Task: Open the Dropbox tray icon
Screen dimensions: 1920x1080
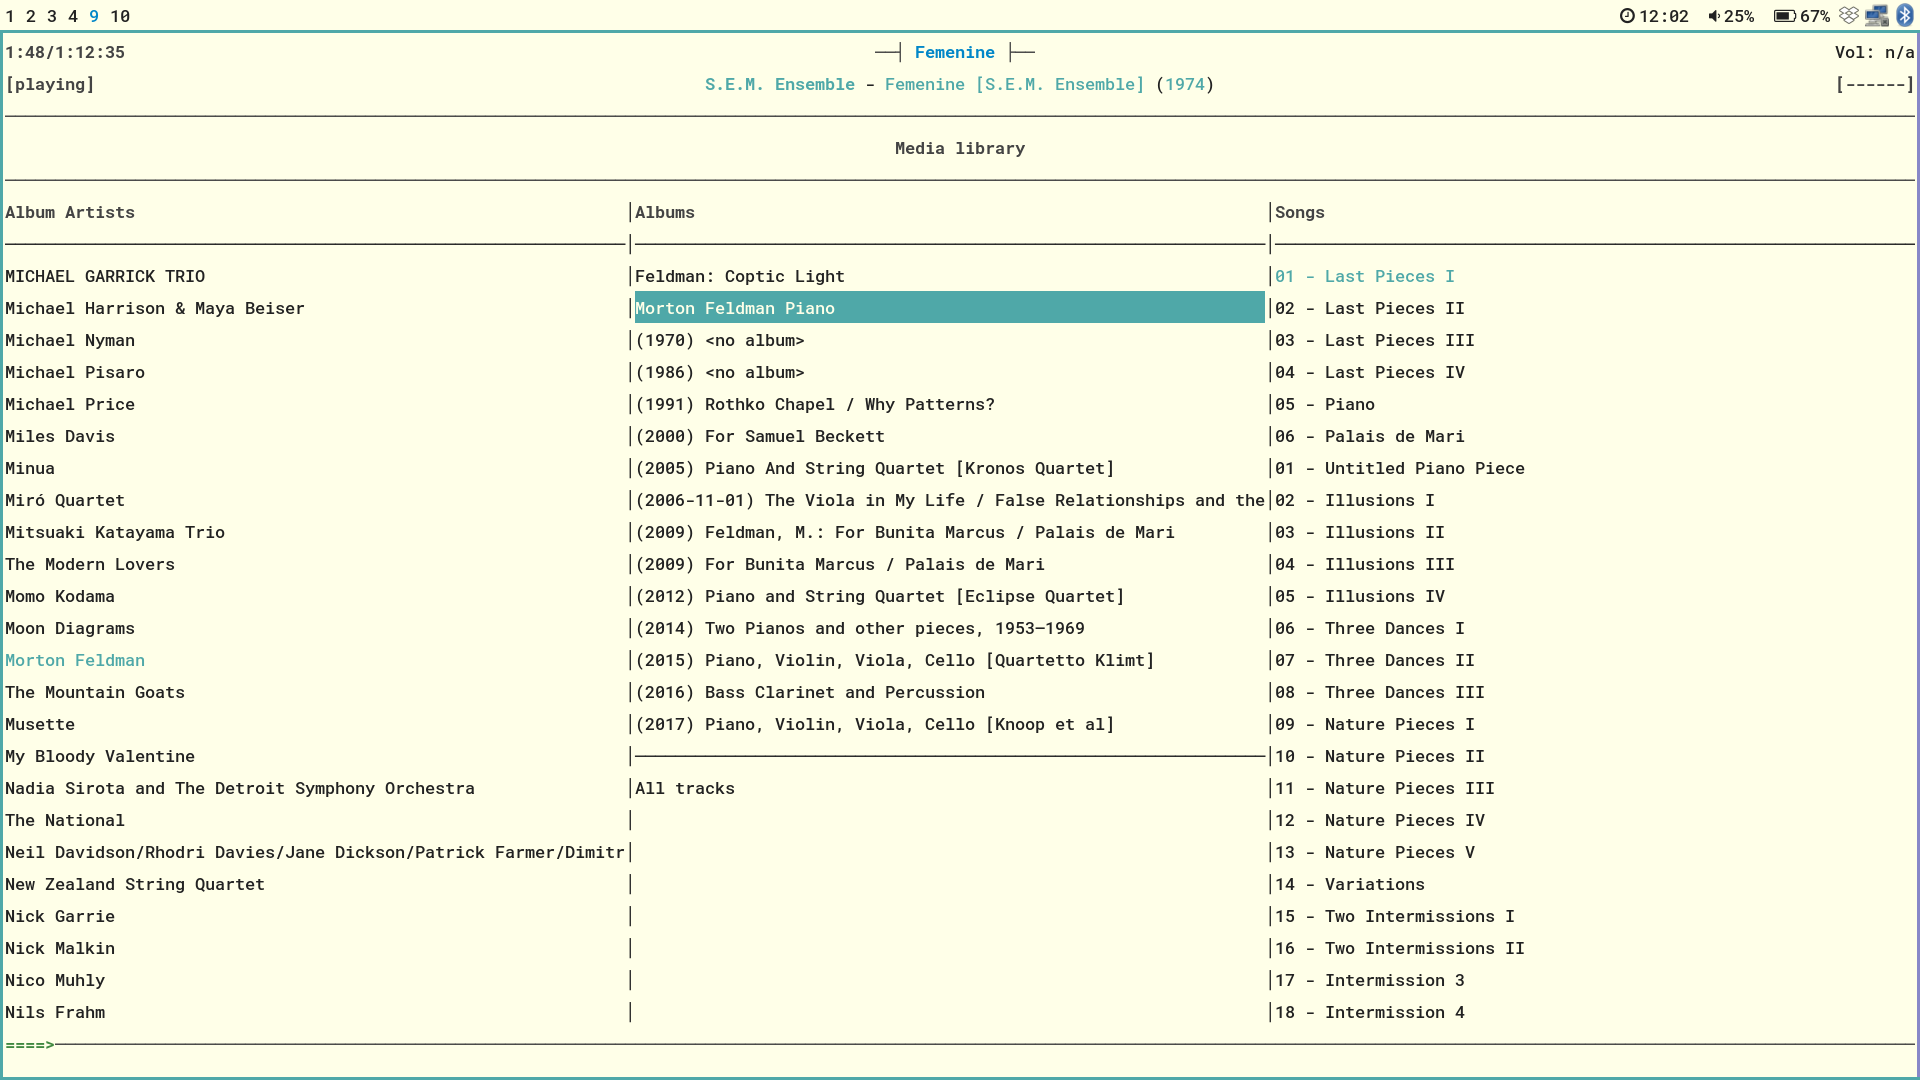Action: (1849, 16)
